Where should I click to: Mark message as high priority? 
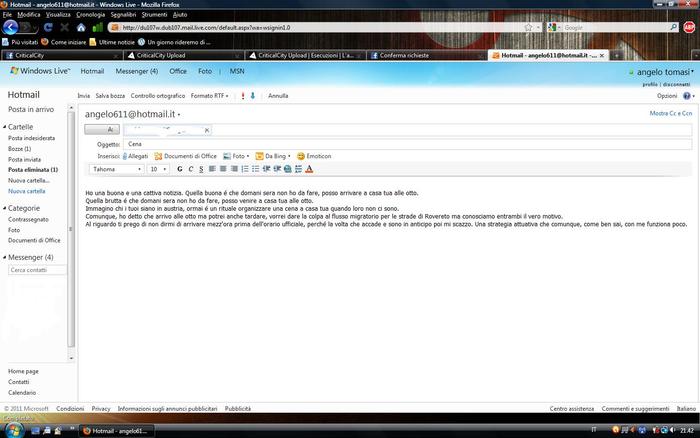[243, 96]
